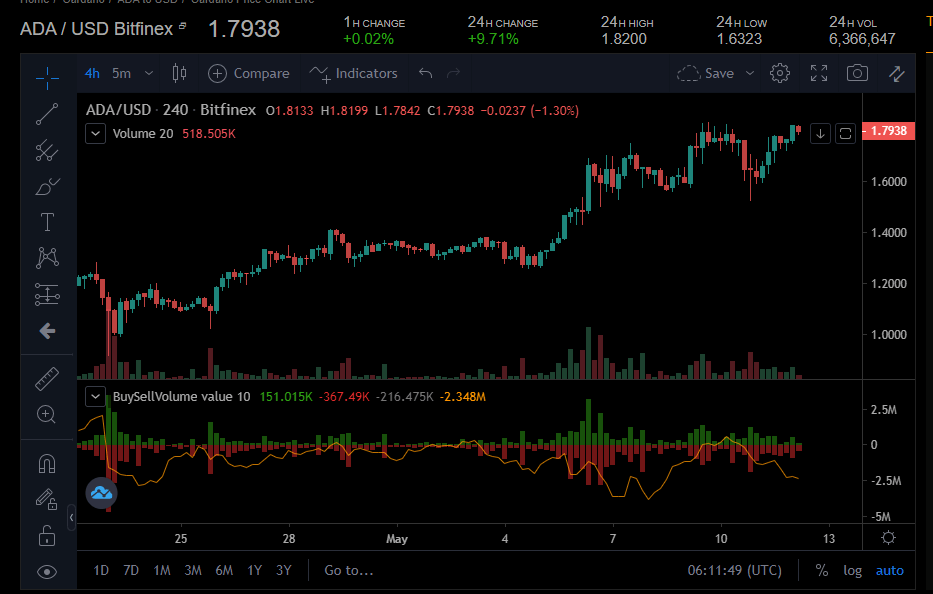The height and width of the screenshot is (594, 933).
Task: Click the Compare symbol button
Action: pyautogui.click(x=249, y=73)
